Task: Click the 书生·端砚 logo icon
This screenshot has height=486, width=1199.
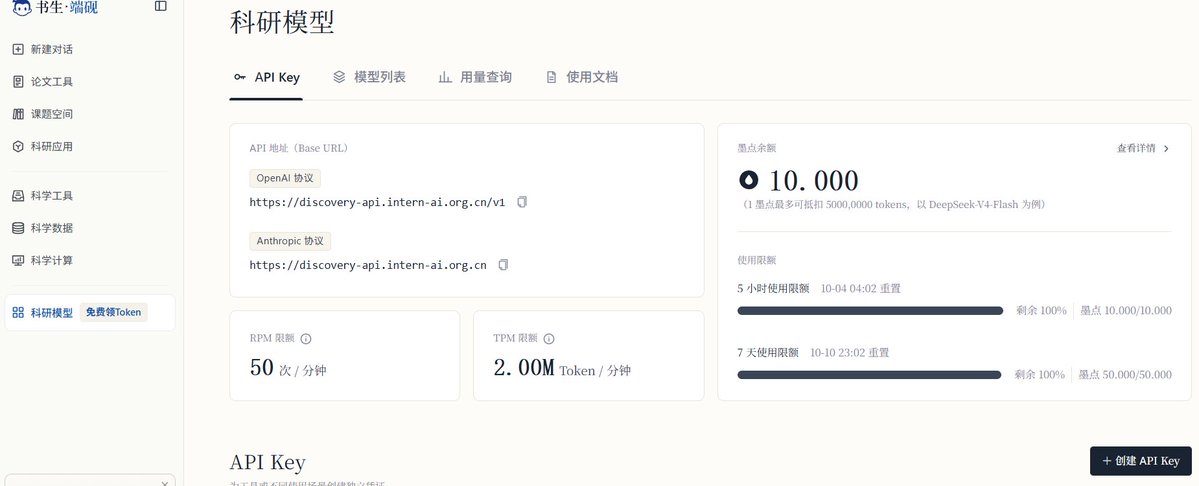Action: point(22,8)
